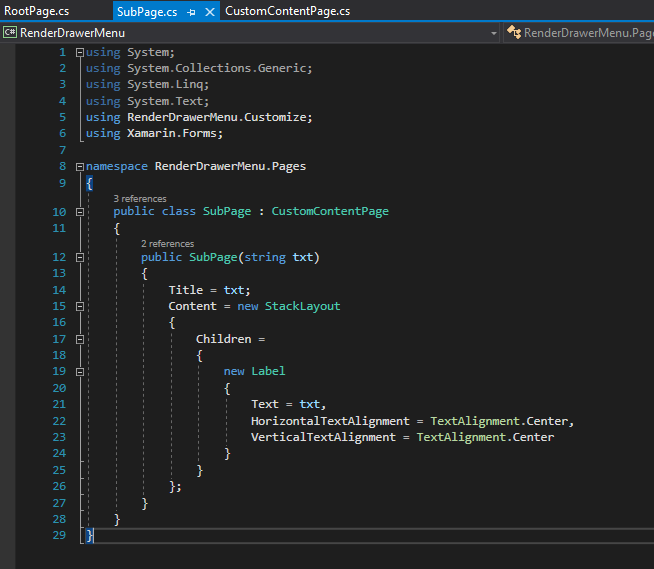Switch to the RootPage.cs tab
This screenshot has height=569, width=654.
pyautogui.click(x=37, y=11)
